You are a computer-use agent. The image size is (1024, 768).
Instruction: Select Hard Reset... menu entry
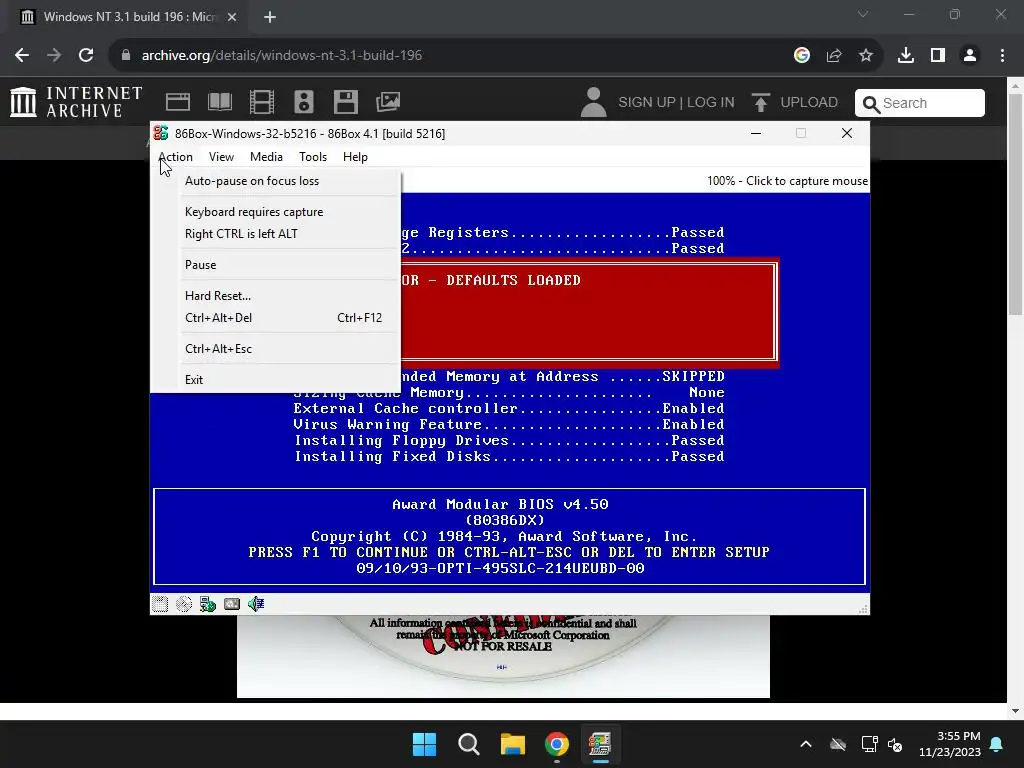[x=289, y=296]
